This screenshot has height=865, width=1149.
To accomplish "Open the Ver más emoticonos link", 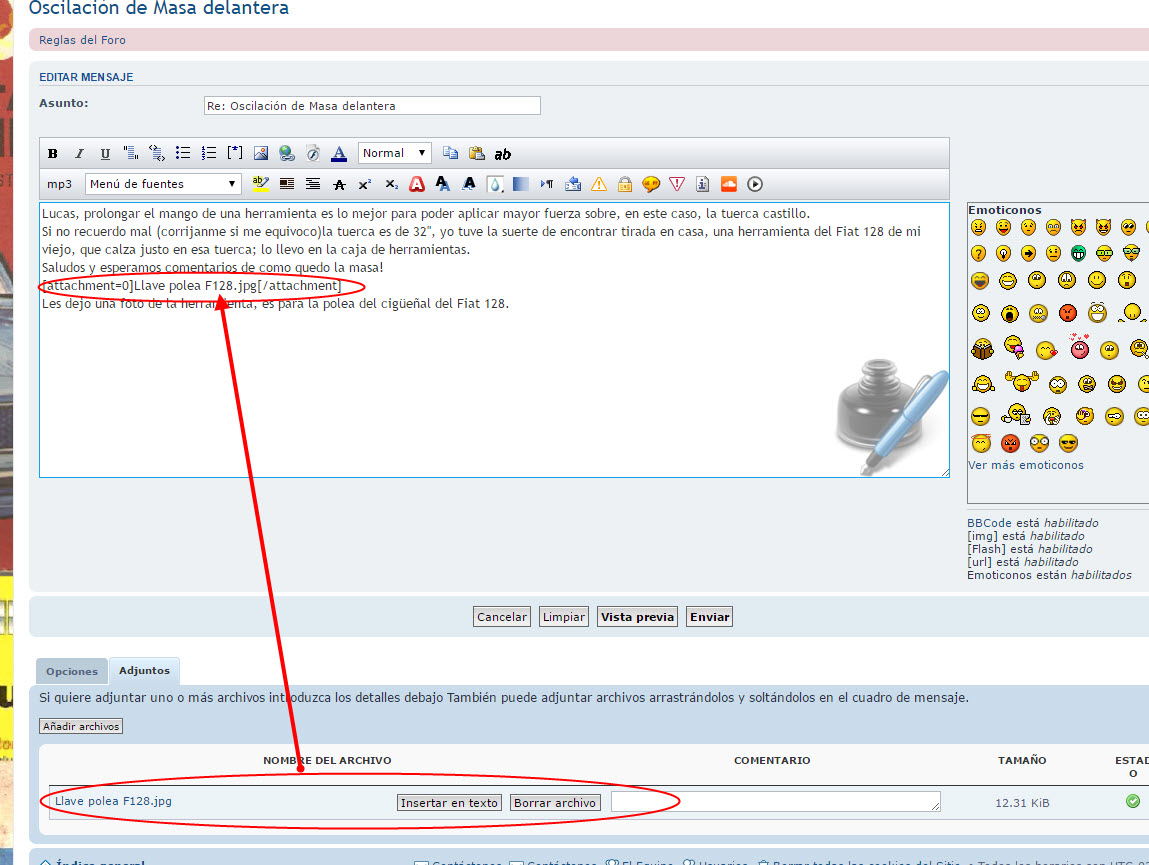I will [x=1025, y=465].
